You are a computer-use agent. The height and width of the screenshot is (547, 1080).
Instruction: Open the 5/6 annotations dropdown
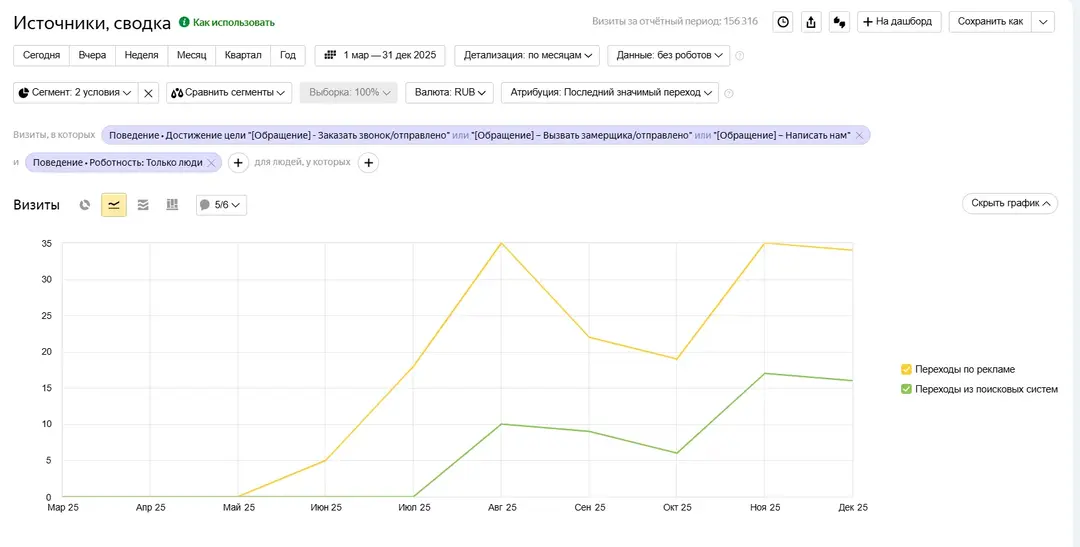(x=221, y=205)
